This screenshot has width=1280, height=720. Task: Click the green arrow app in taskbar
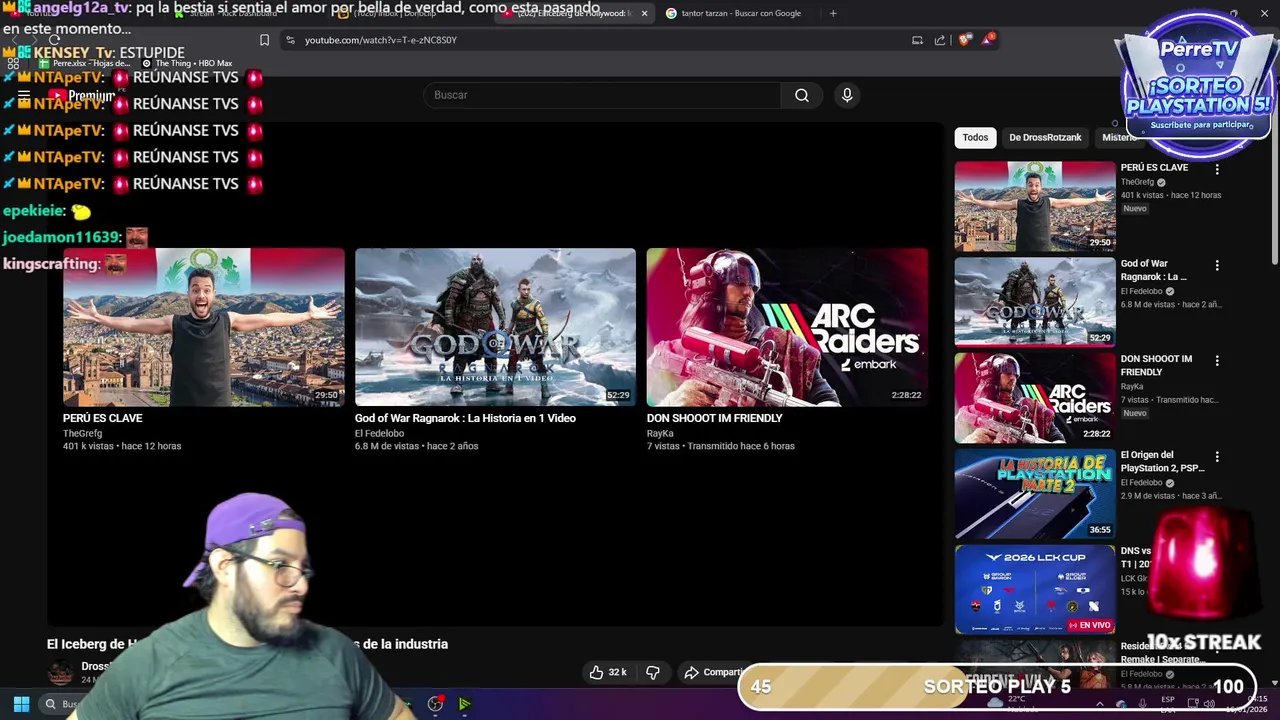pyautogui.click(x=464, y=704)
